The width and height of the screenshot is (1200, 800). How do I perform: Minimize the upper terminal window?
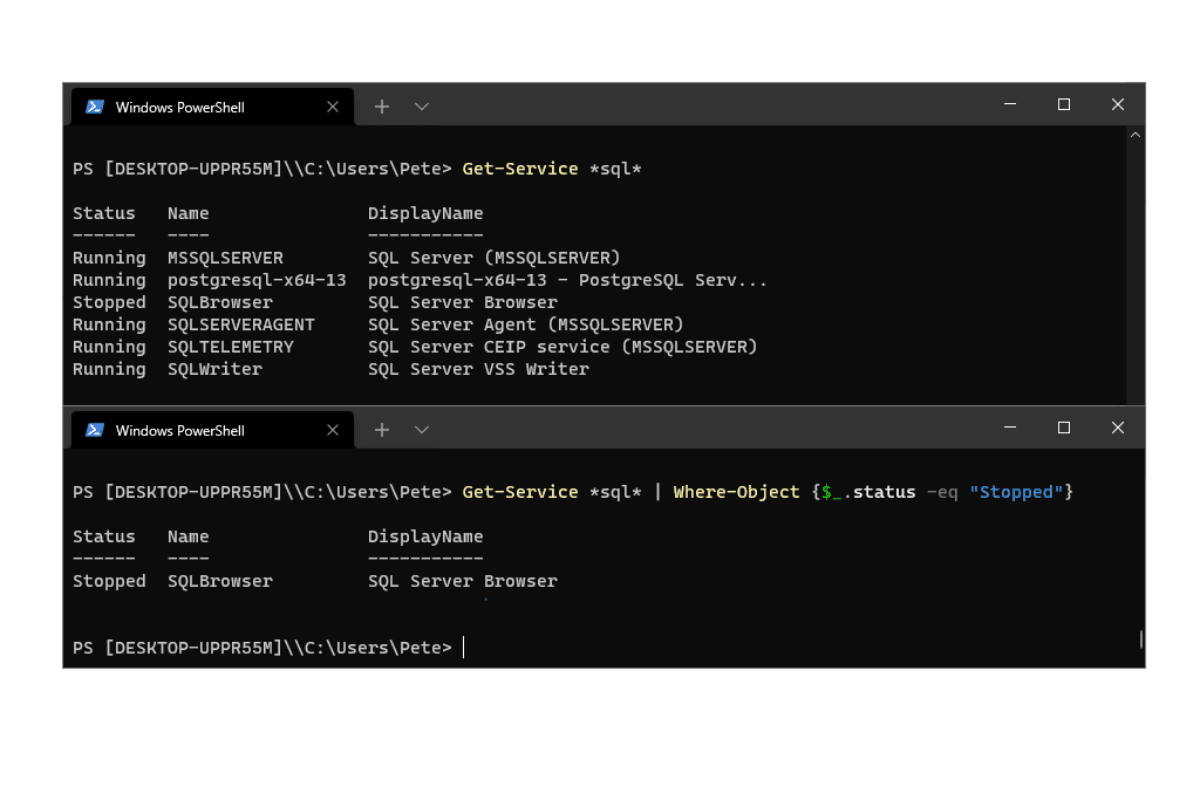(1010, 105)
